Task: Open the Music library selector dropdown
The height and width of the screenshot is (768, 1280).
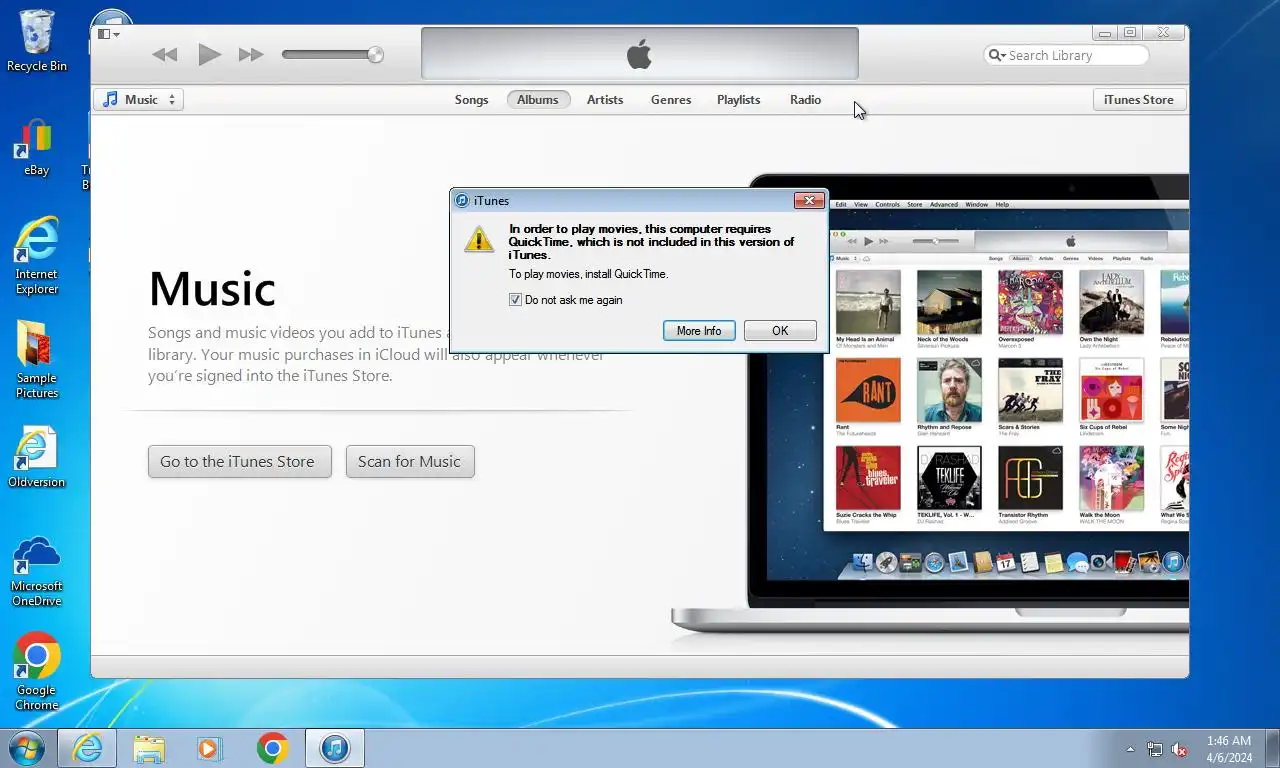Action: (139, 100)
